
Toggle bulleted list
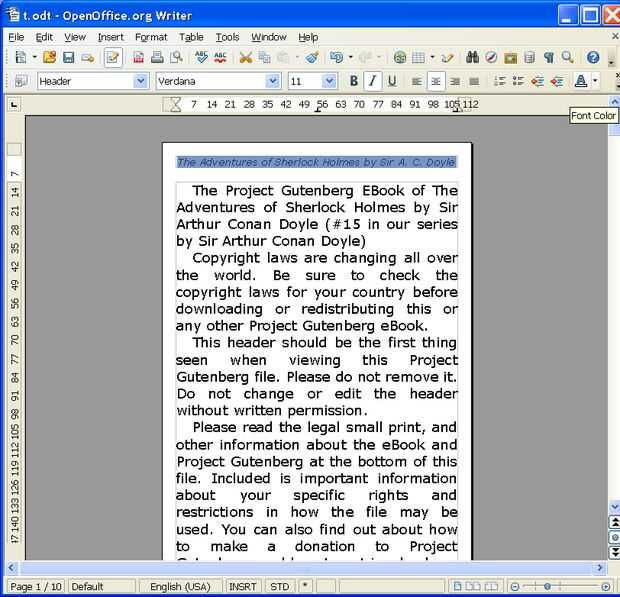[518, 81]
